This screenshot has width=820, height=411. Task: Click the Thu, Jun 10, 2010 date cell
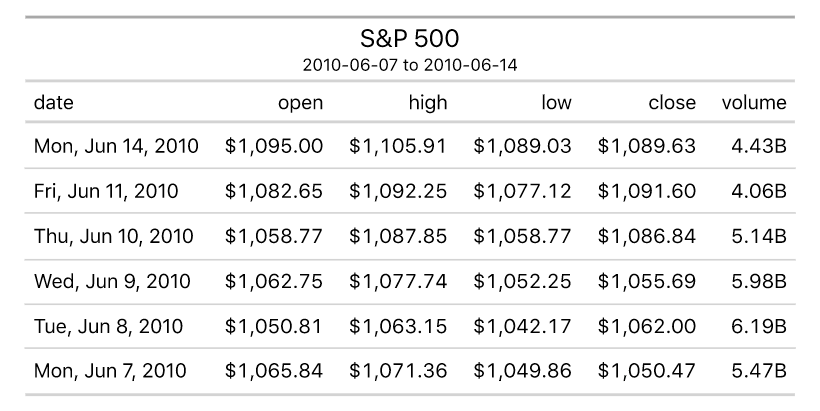(114, 236)
